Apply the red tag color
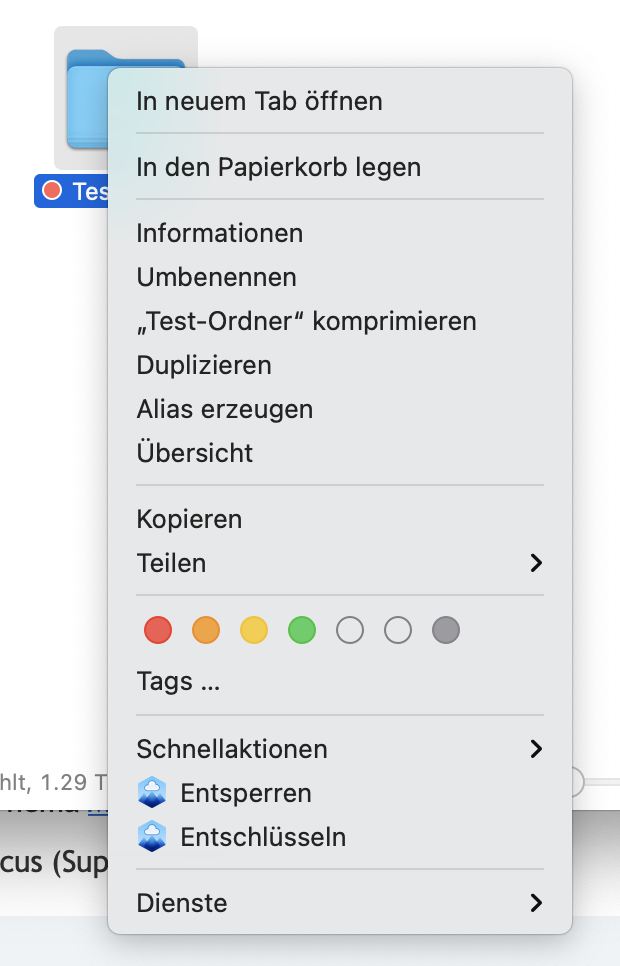 click(x=157, y=630)
